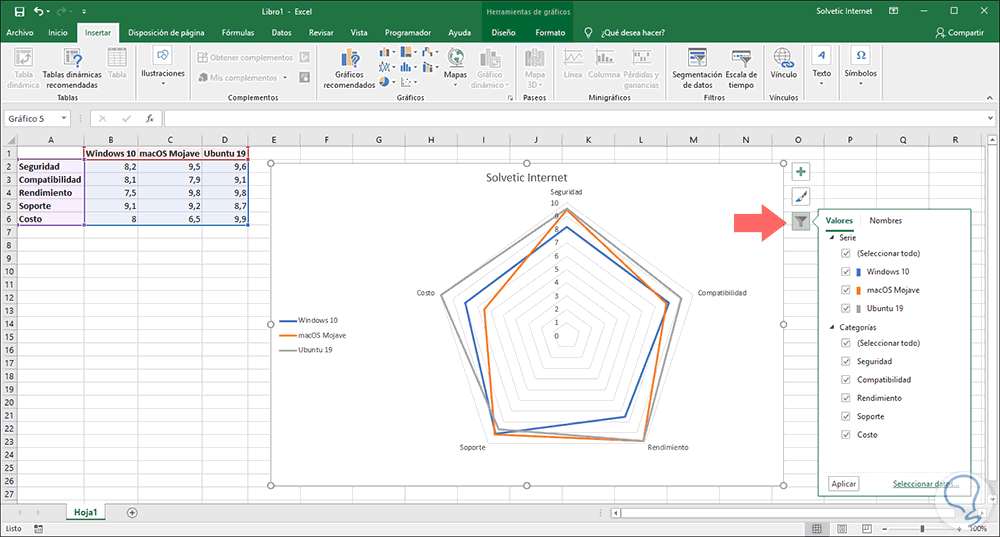Click the Aplicar button

(843, 483)
